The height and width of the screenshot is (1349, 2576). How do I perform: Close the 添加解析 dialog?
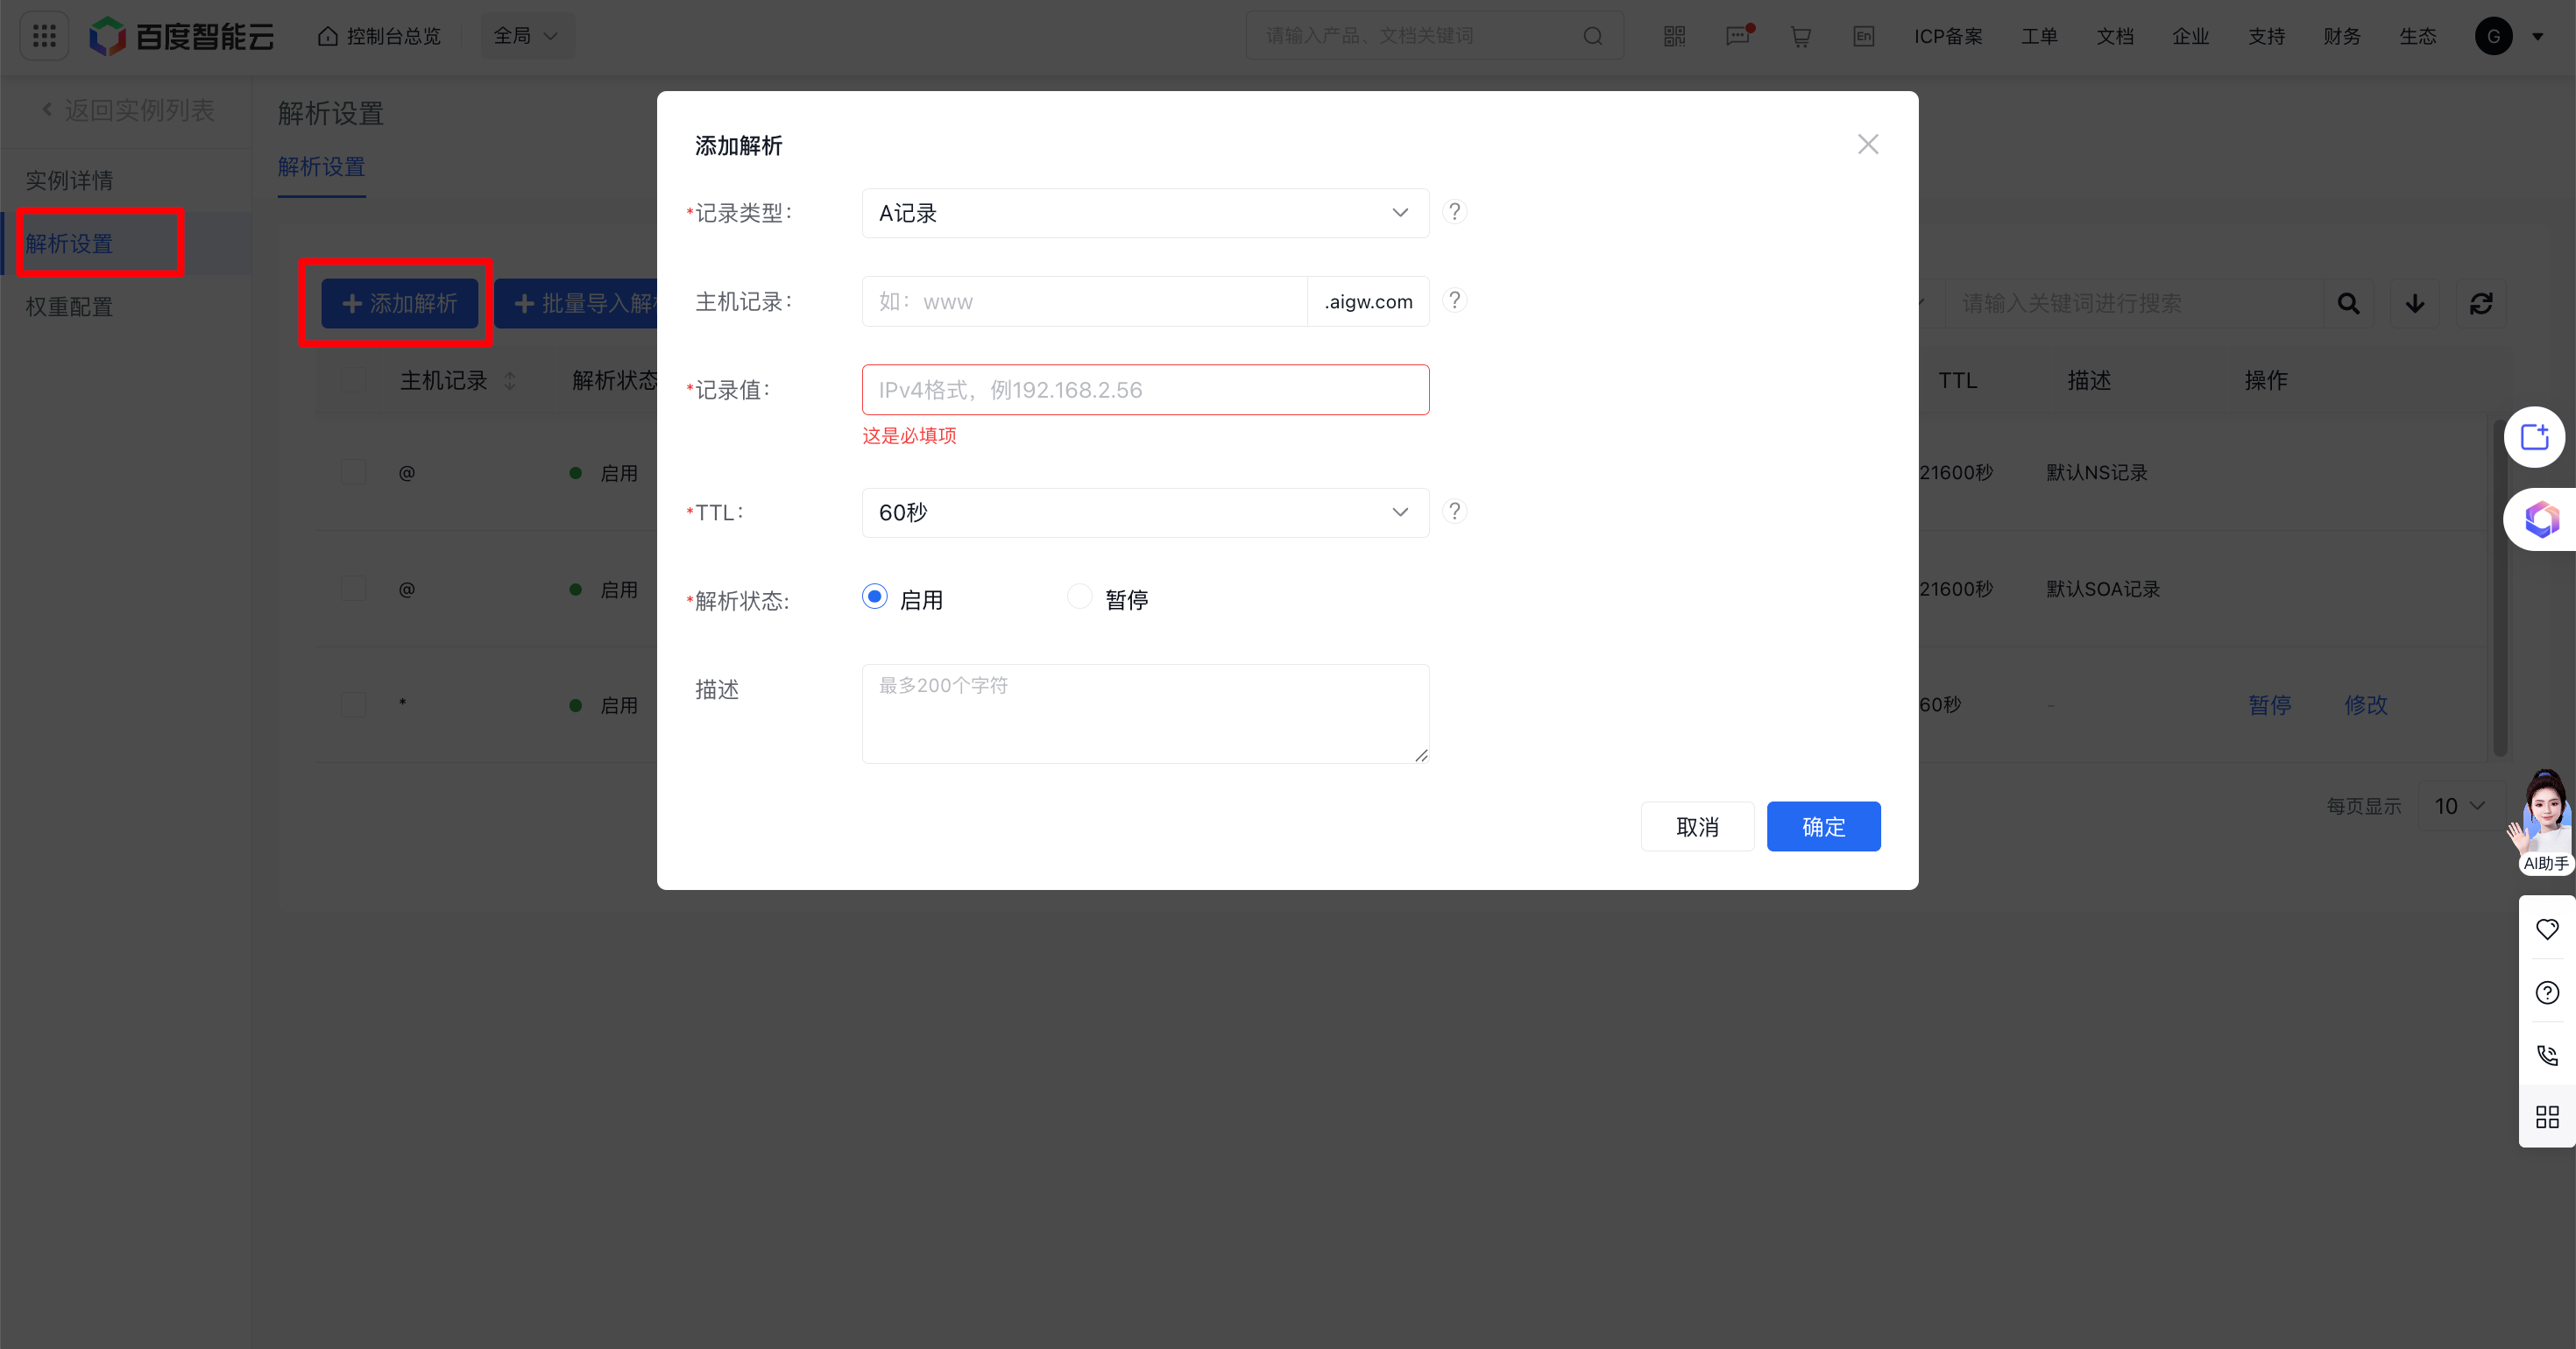(1866, 145)
